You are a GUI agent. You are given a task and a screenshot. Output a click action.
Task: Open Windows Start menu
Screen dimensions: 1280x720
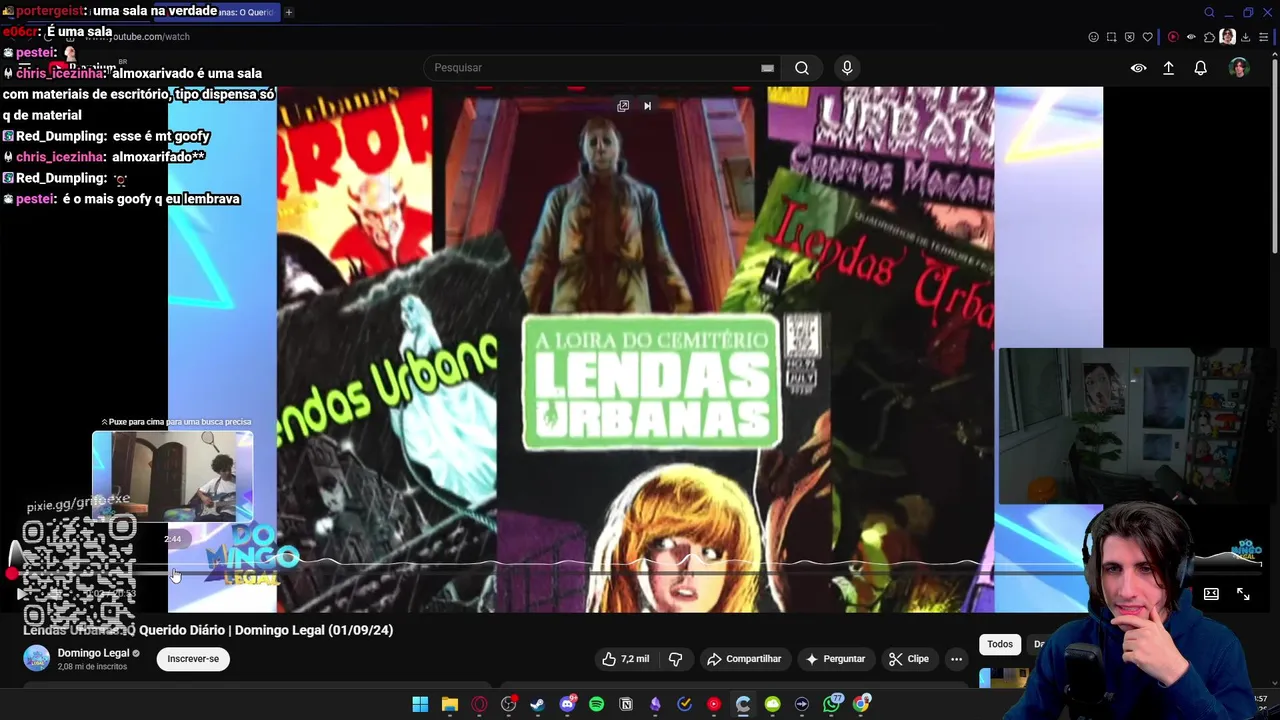pos(420,704)
